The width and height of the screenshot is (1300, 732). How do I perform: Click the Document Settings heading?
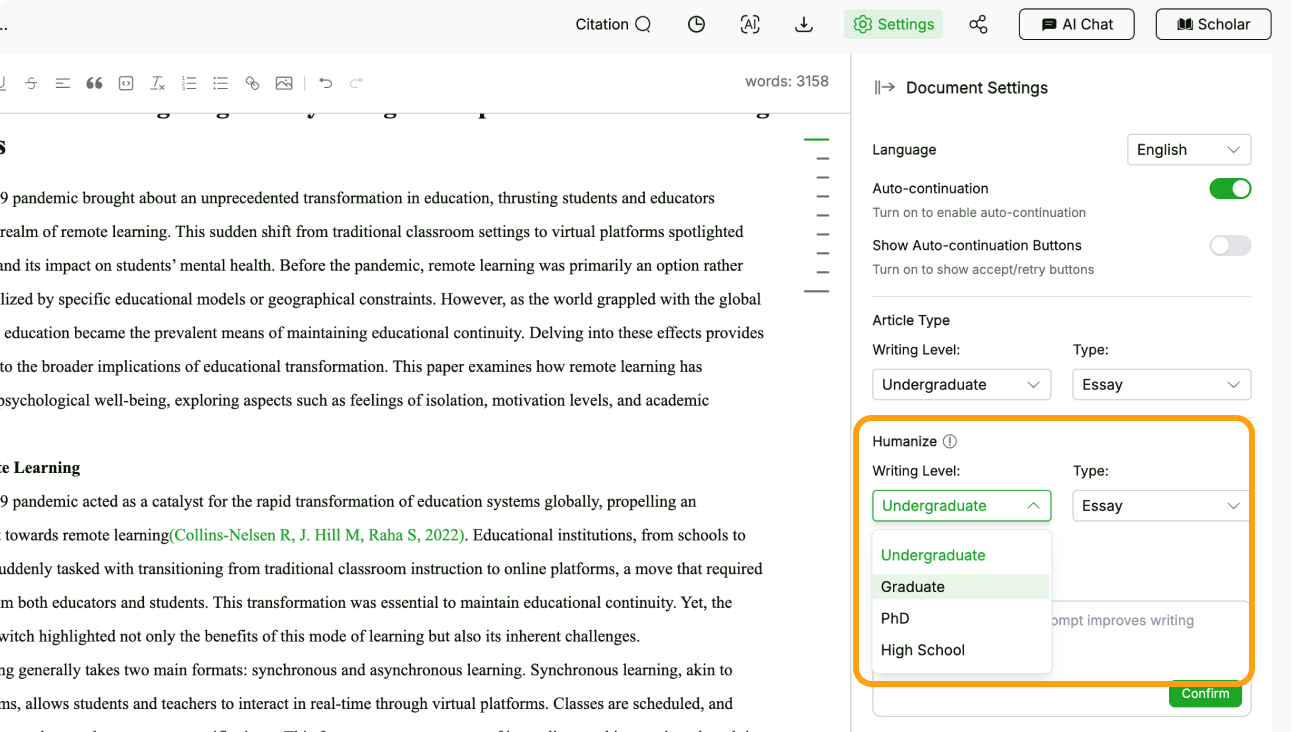977,88
